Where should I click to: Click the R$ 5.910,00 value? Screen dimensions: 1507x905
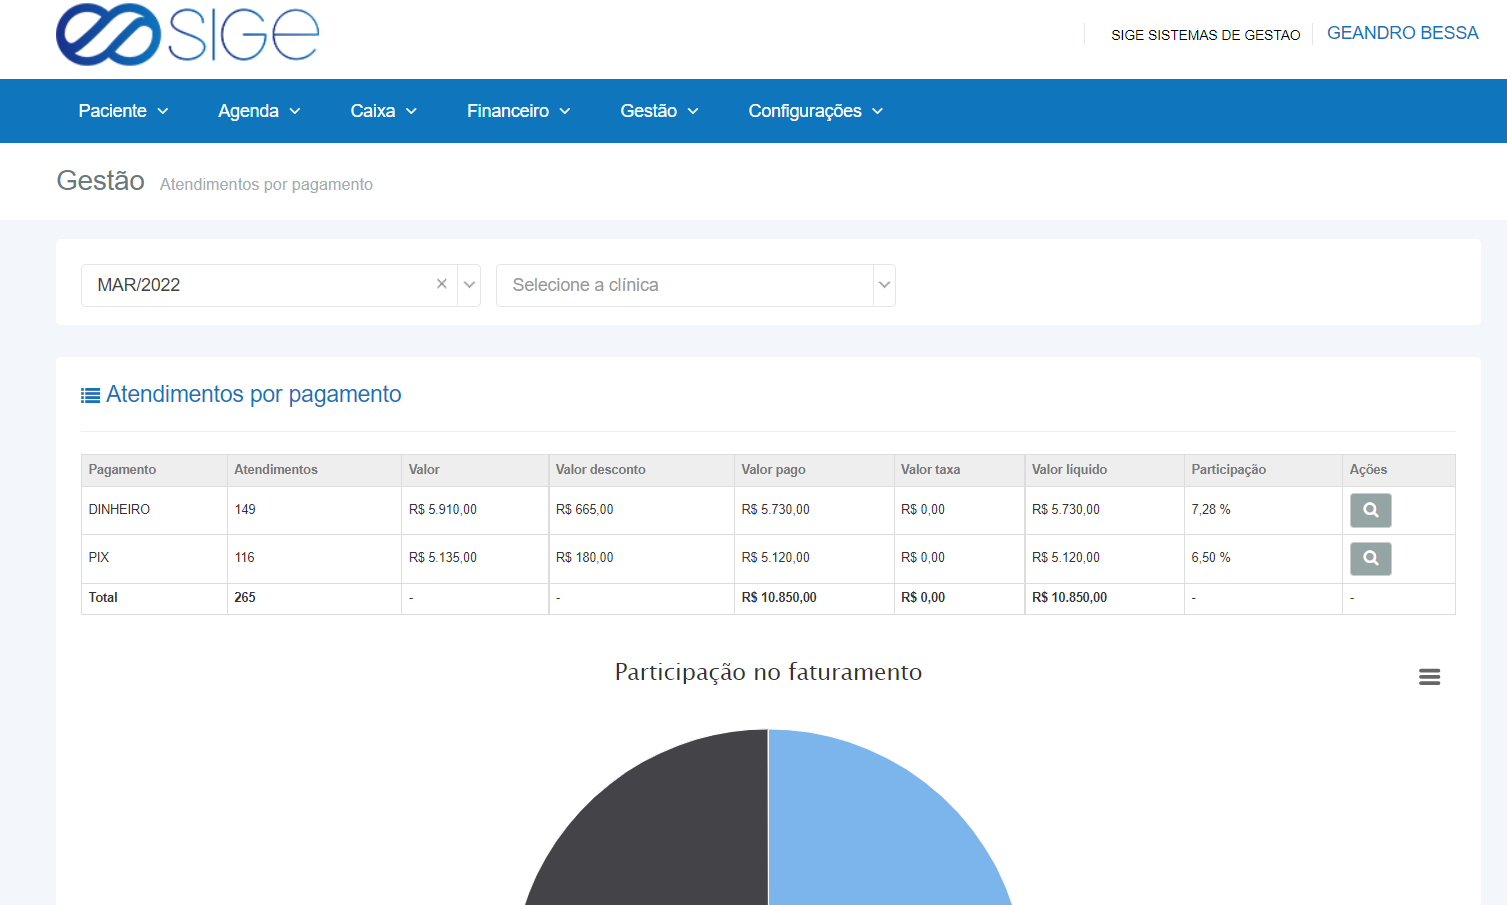pyautogui.click(x=443, y=510)
